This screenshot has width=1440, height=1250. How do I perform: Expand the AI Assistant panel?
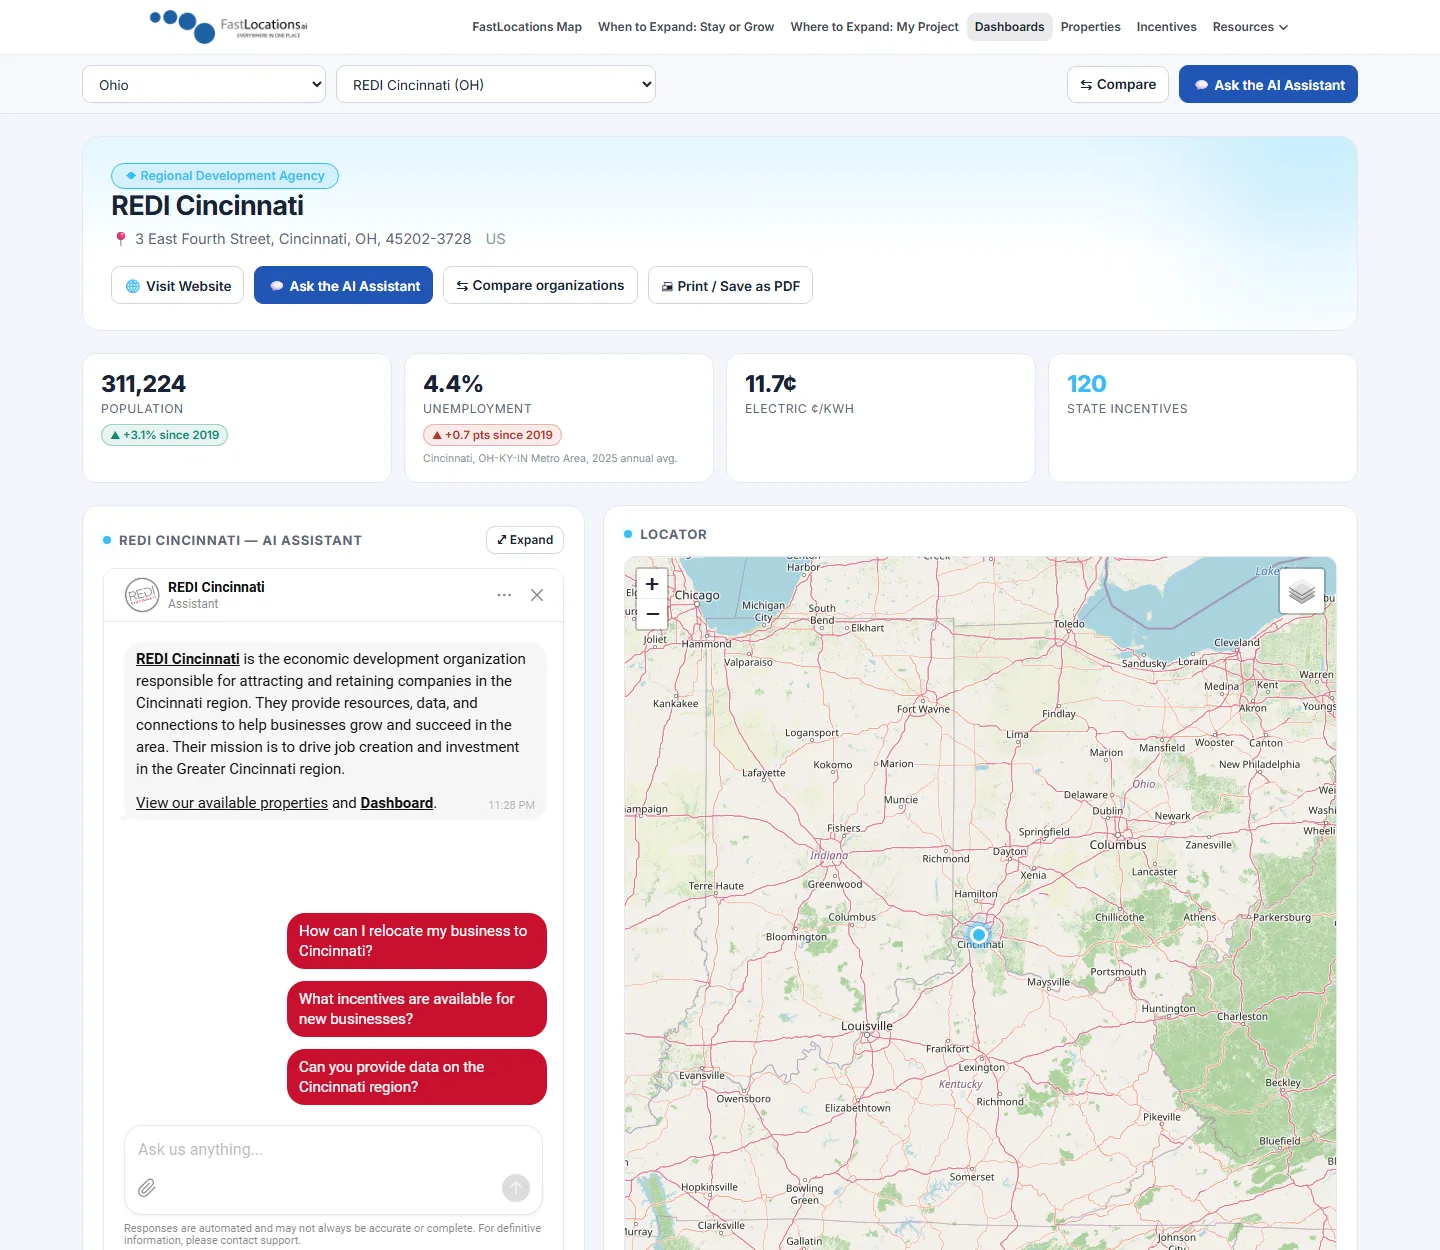tap(525, 540)
